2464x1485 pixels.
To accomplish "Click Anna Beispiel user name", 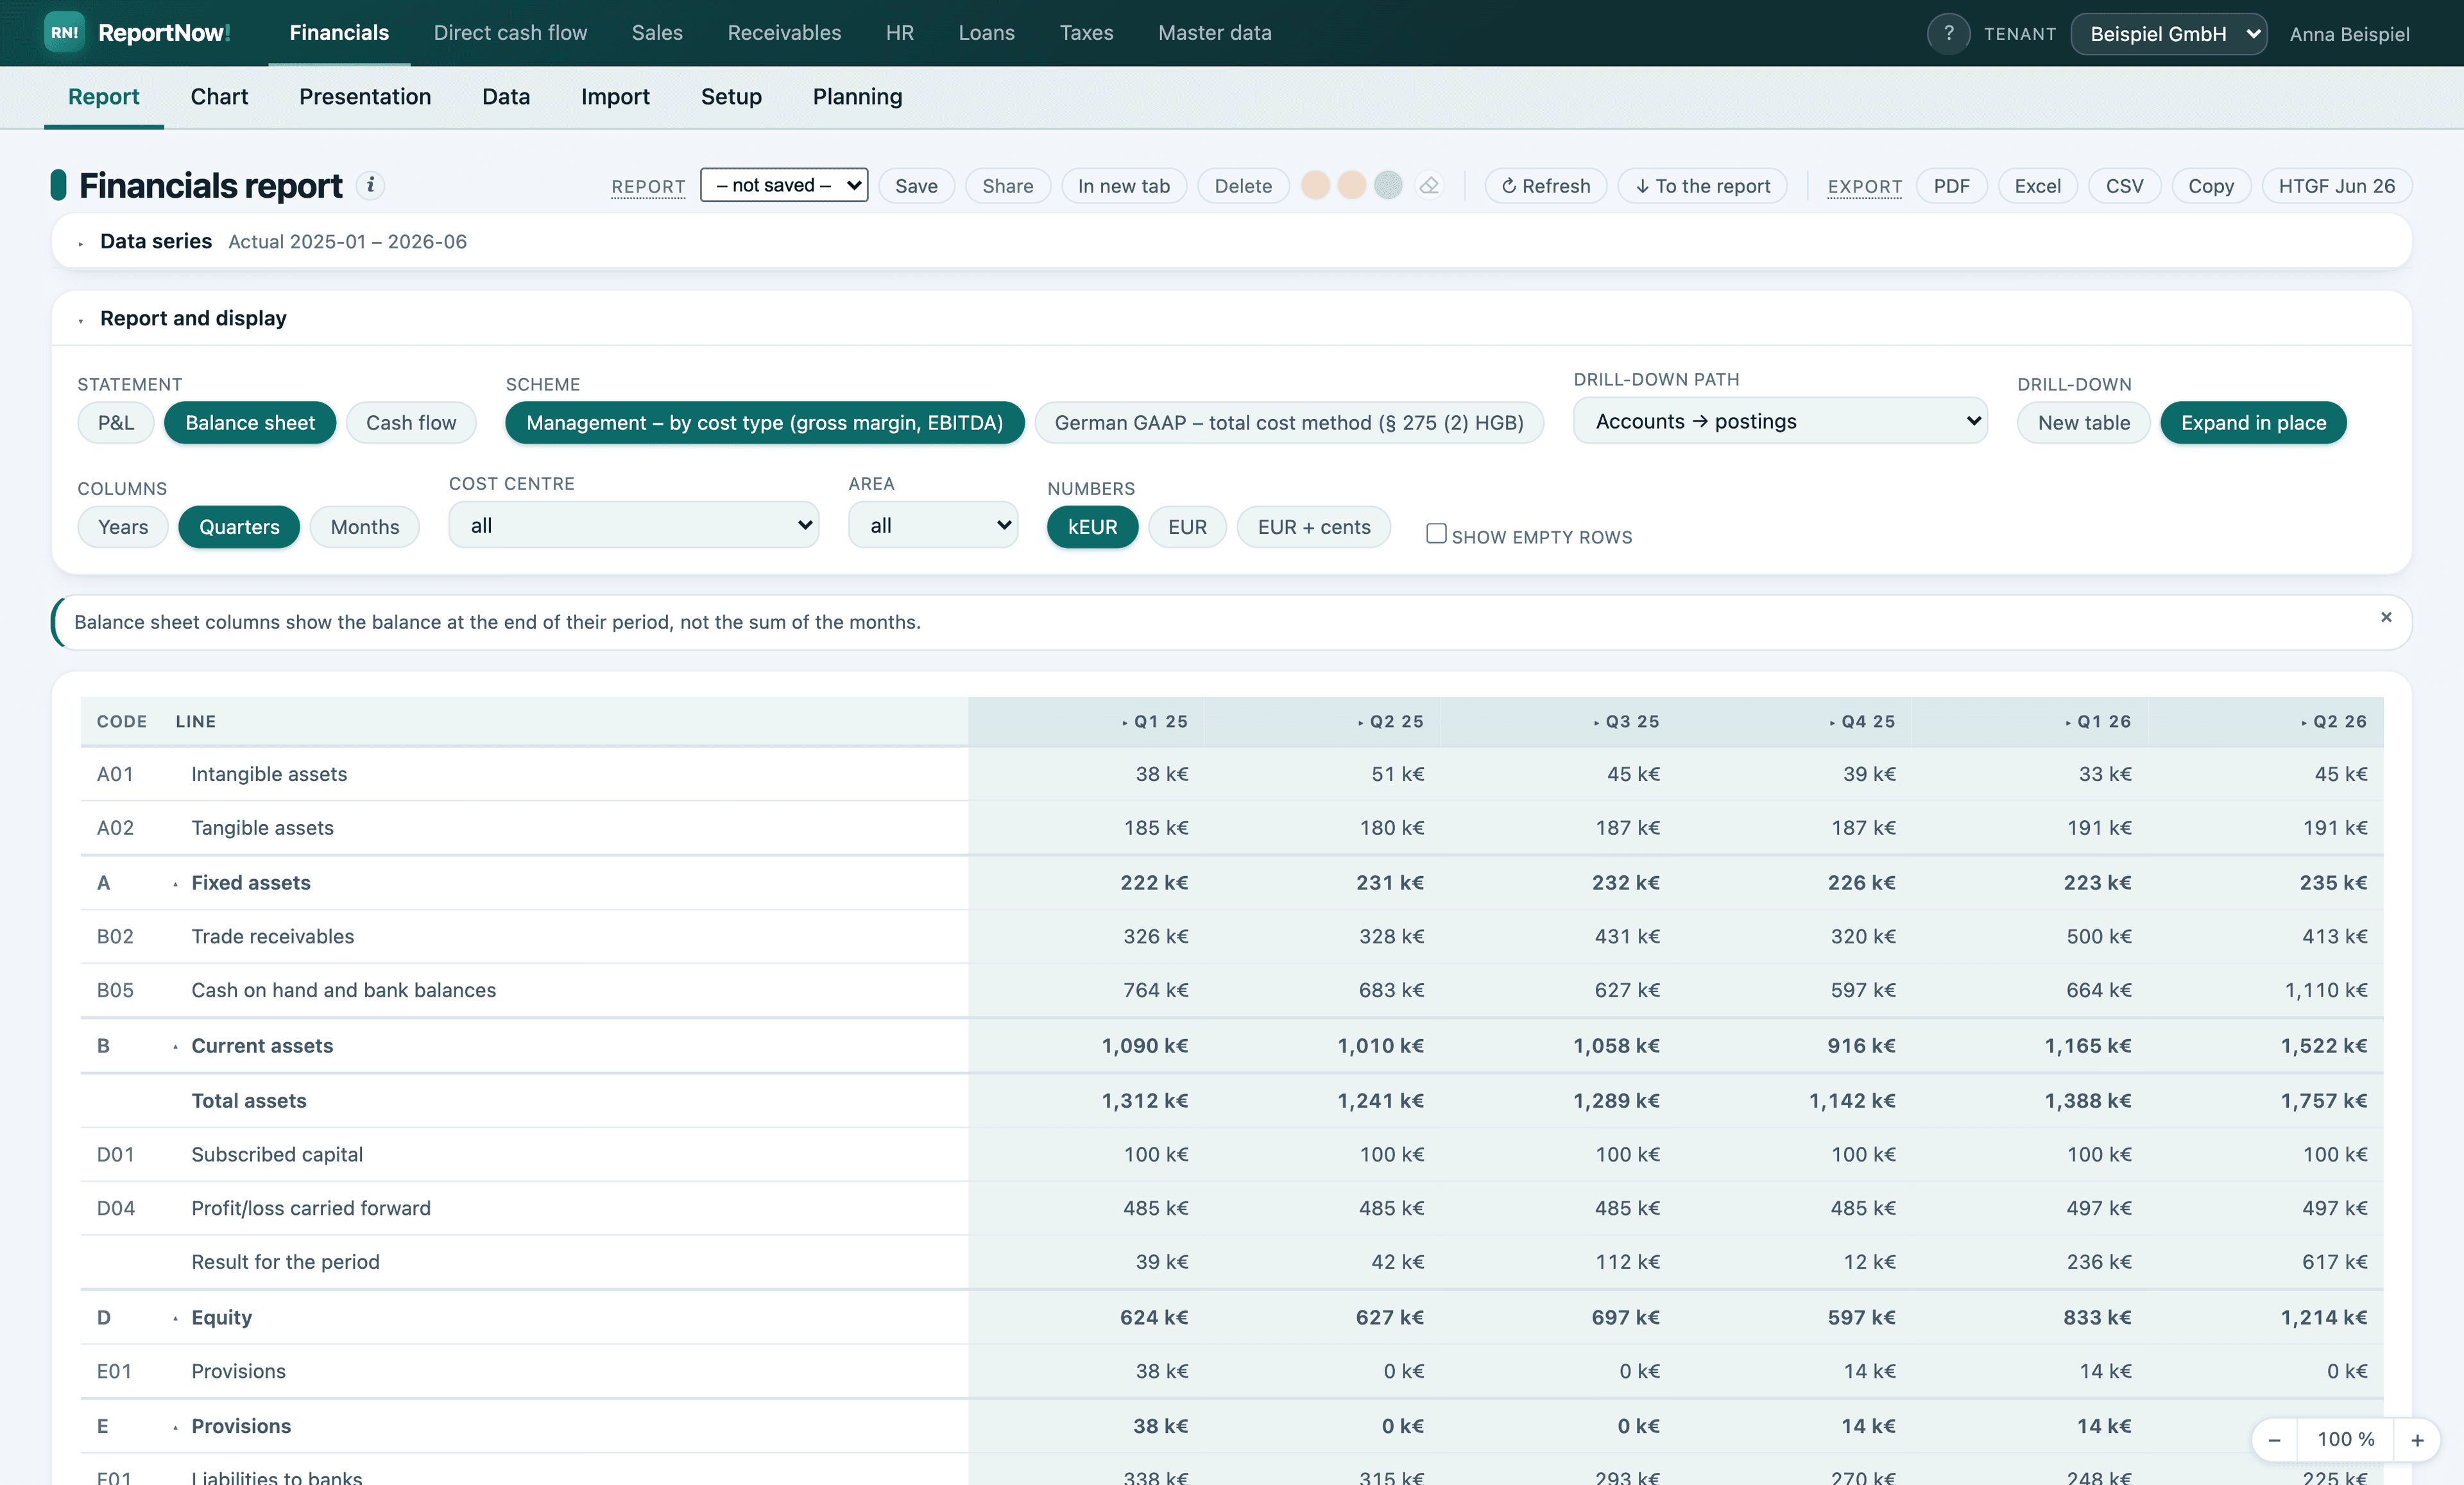I will (2349, 34).
